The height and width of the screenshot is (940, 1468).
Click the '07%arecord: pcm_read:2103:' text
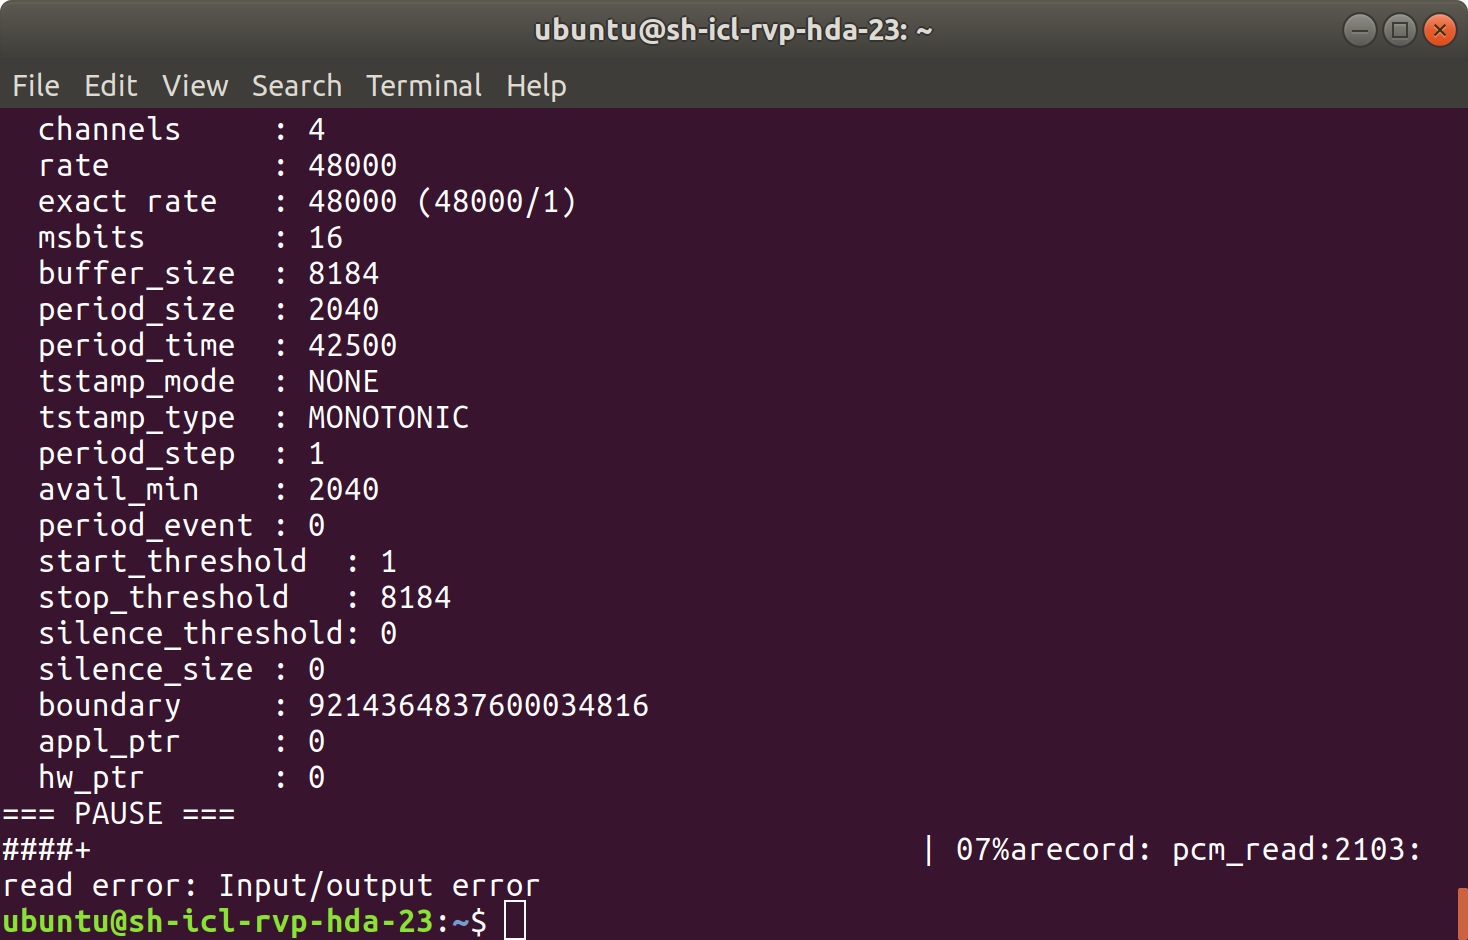pyautogui.click(x=1189, y=850)
